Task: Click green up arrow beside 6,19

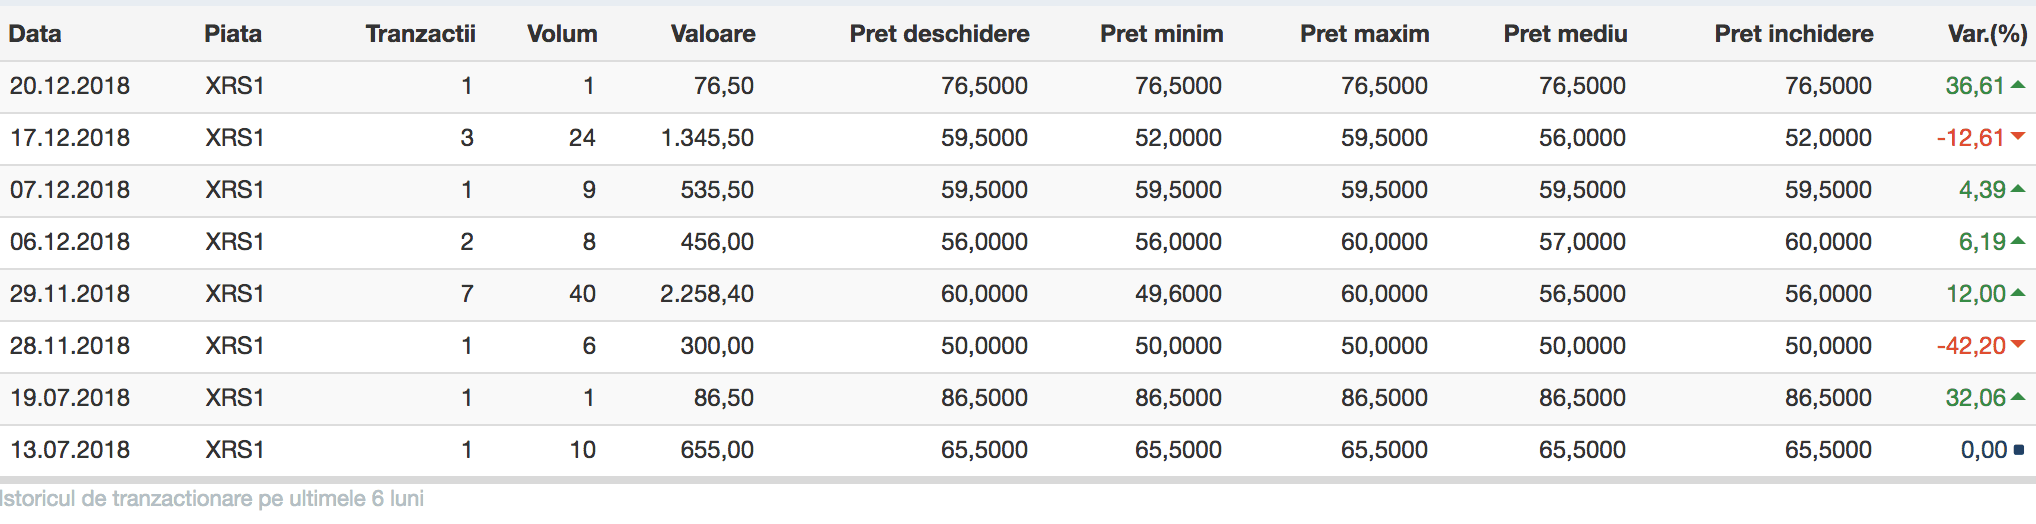Action: click(x=2018, y=241)
